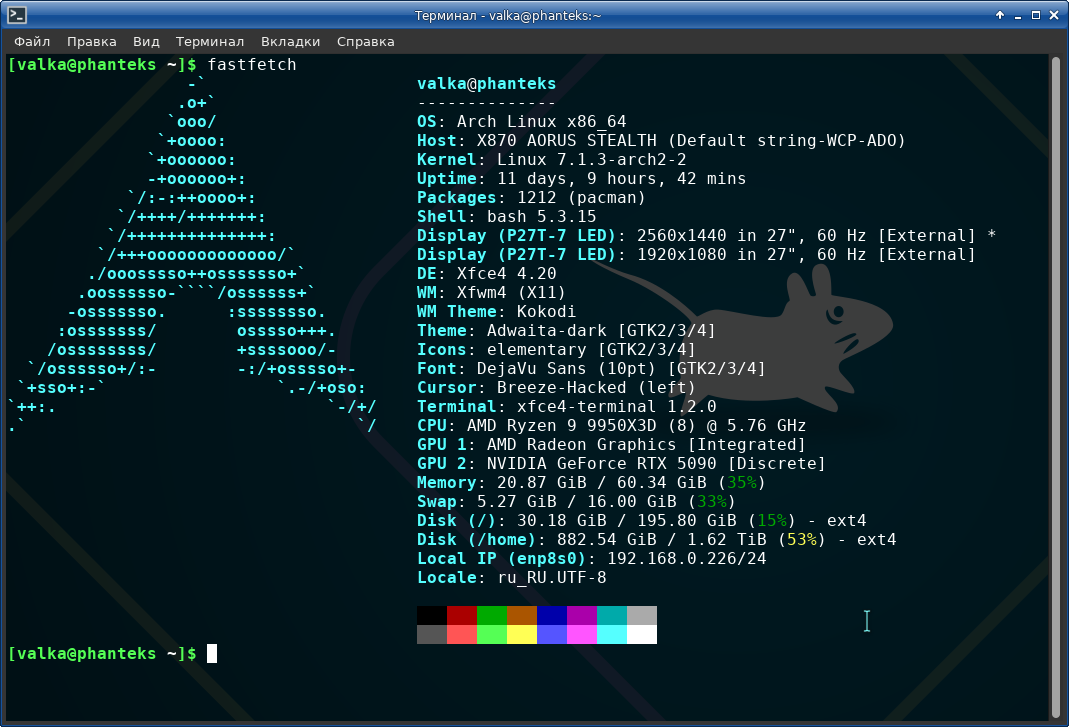Click the 'Shell: bash 5.3.15' line

coord(507,217)
